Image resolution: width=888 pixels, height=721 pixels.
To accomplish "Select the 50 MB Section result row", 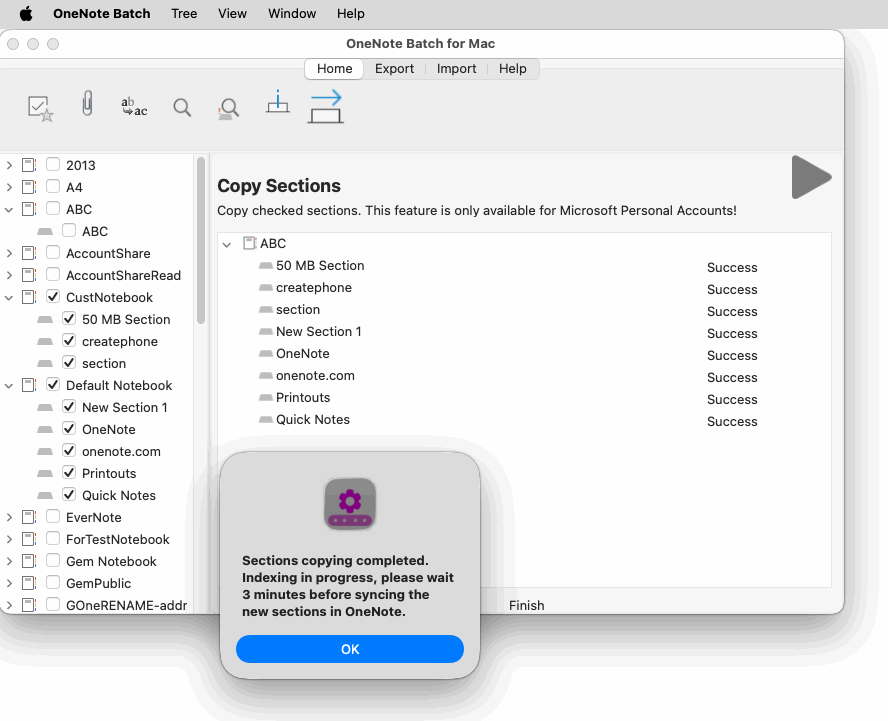I will [320, 266].
